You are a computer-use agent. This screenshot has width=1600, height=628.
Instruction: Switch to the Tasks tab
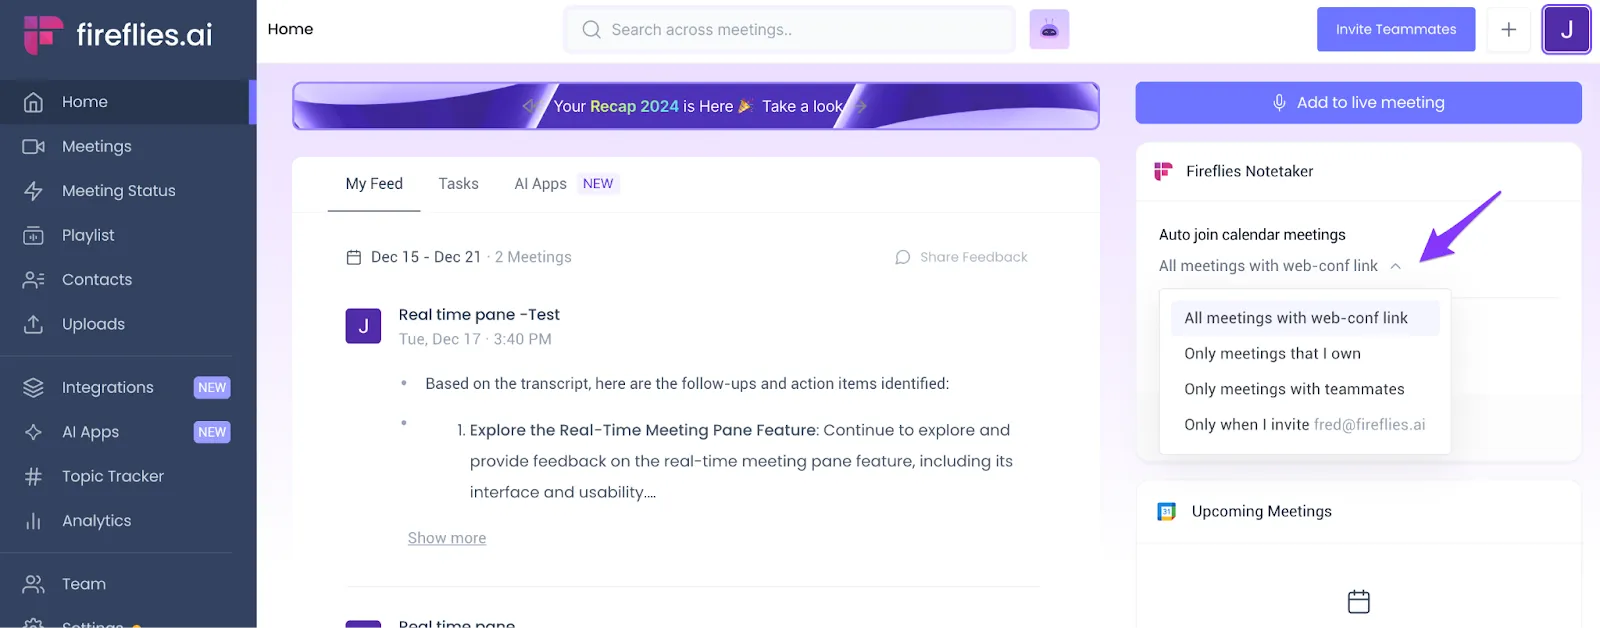coord(458,184)
